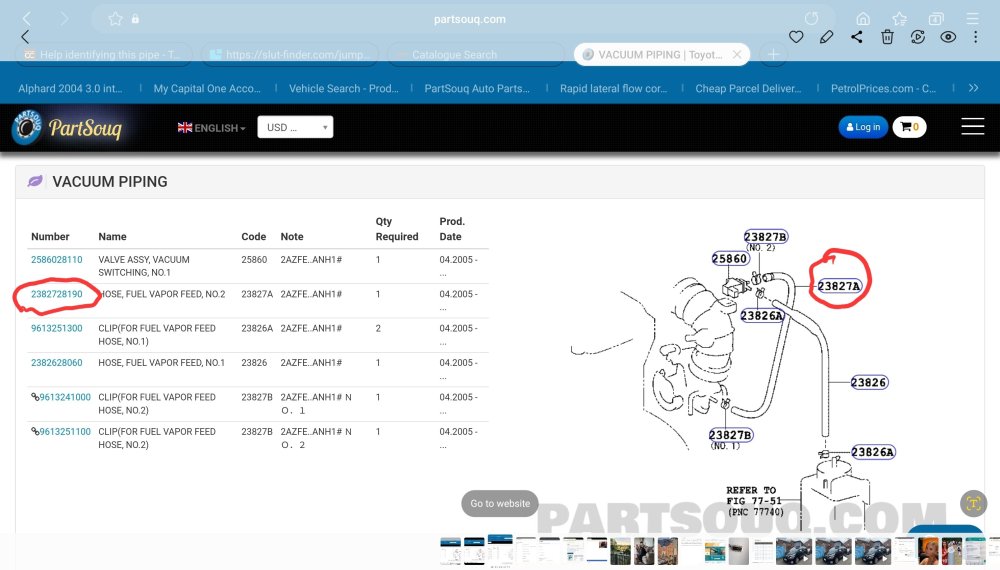Click the Number column header
Screen dimensions: 1000x570
point(50,237)
